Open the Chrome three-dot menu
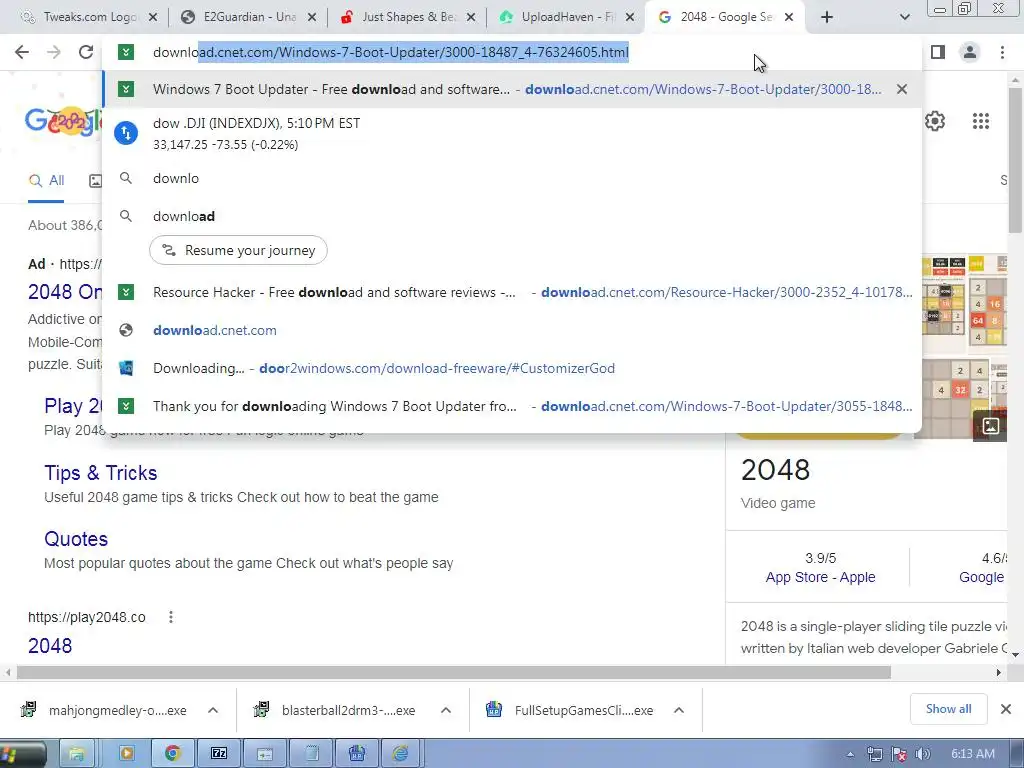This screenshot has width=1024, height=768. click(x=1002, y=52)
